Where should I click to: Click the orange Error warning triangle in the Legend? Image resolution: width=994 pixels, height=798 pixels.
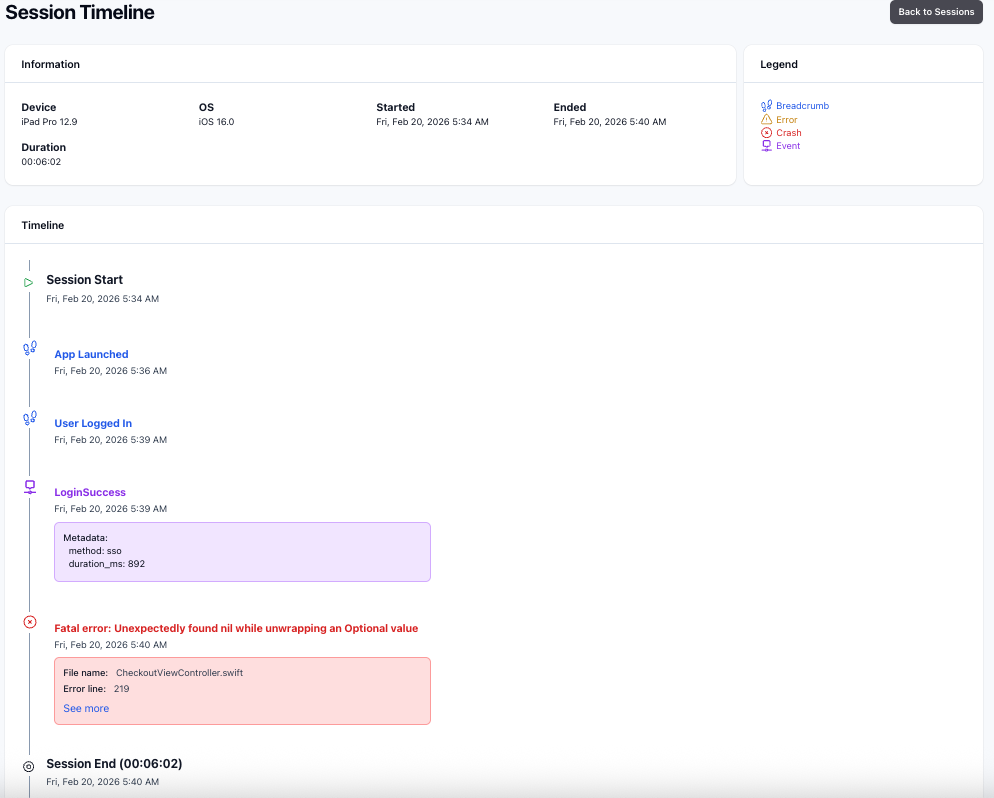pyautogui.click(x=766, y=119)
